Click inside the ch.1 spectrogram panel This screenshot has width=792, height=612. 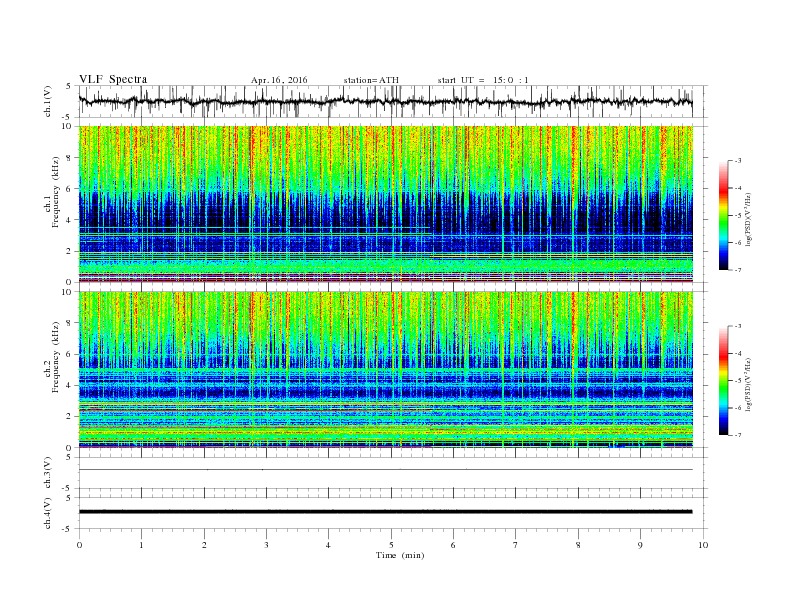(x=385, y=204)
